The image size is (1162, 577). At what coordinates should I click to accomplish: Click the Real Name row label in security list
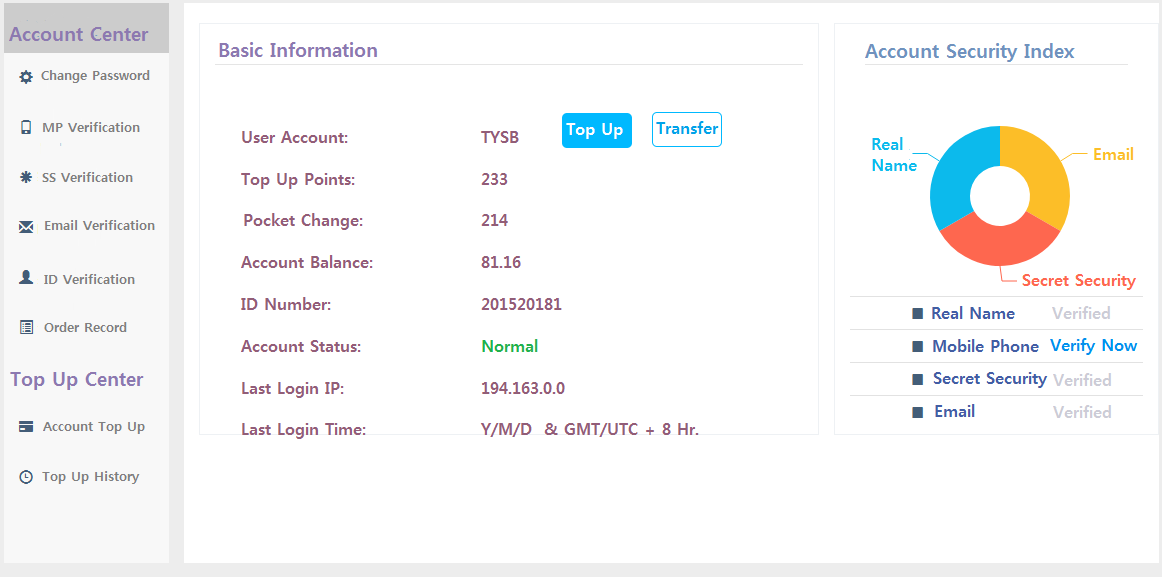click(x=973, y=313)
